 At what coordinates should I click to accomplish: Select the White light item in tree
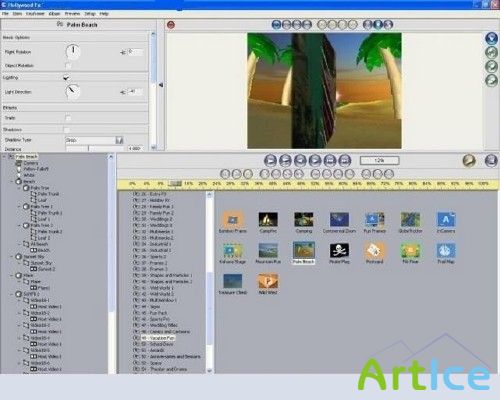29,175
